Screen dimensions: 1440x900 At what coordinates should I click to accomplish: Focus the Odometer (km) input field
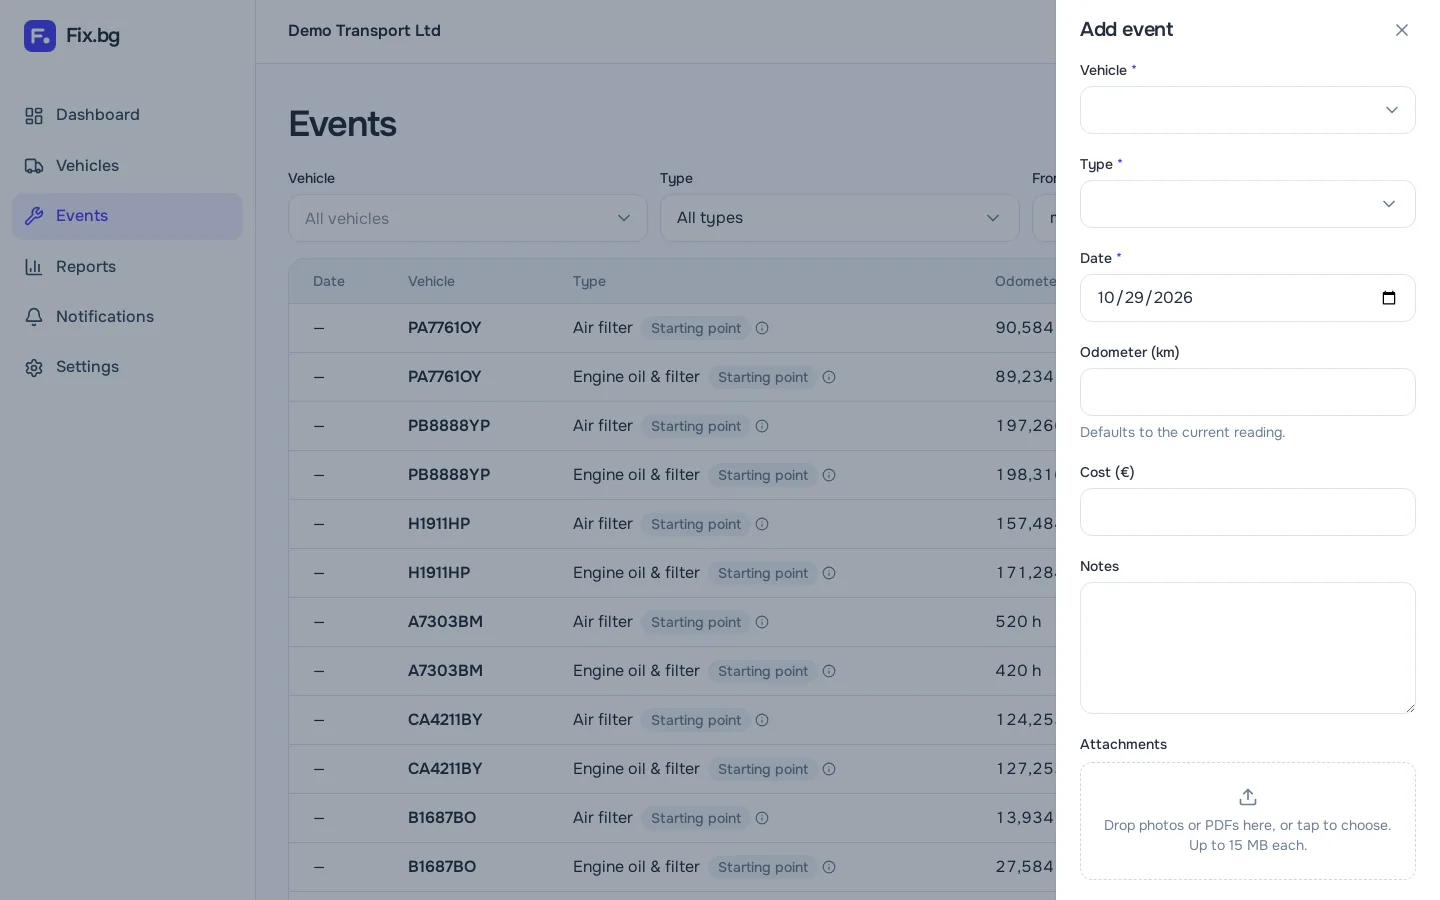(1248, 392)
